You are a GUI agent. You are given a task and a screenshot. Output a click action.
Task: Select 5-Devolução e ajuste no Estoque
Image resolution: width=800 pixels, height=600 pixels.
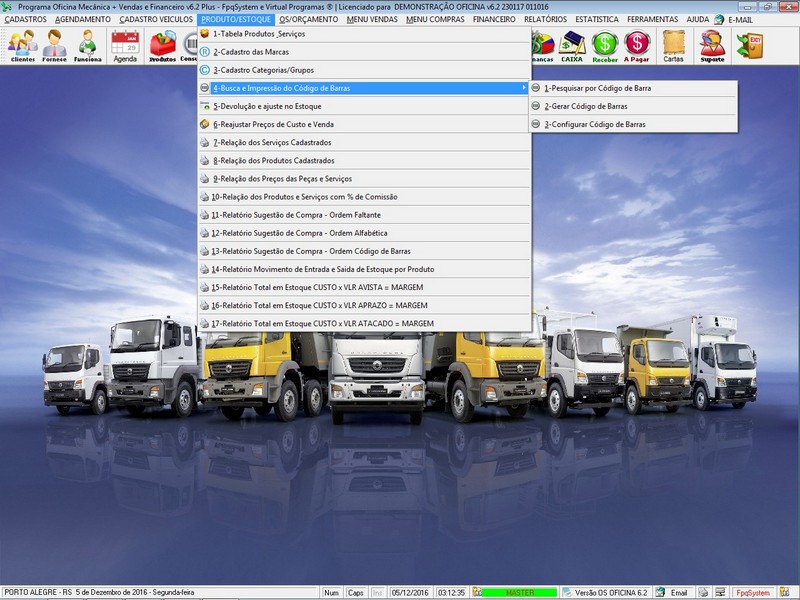click(x=364, y=106)
